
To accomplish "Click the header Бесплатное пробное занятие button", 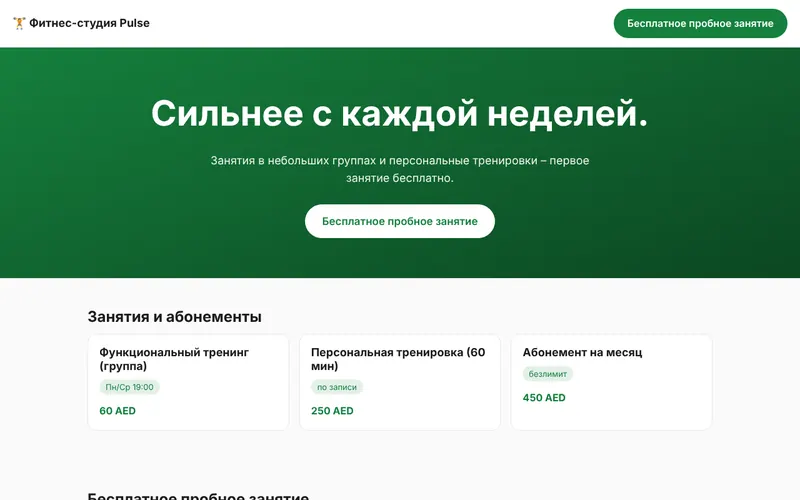I will tap(700, 23).
